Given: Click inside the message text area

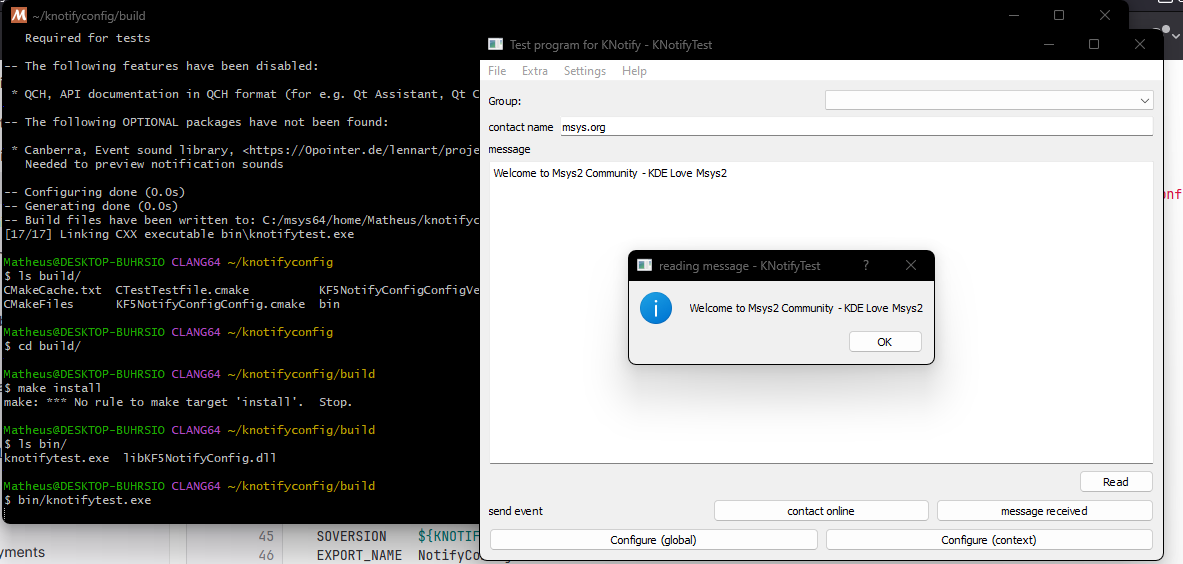Looking at the screenshot, I should [x=821, y=312].
